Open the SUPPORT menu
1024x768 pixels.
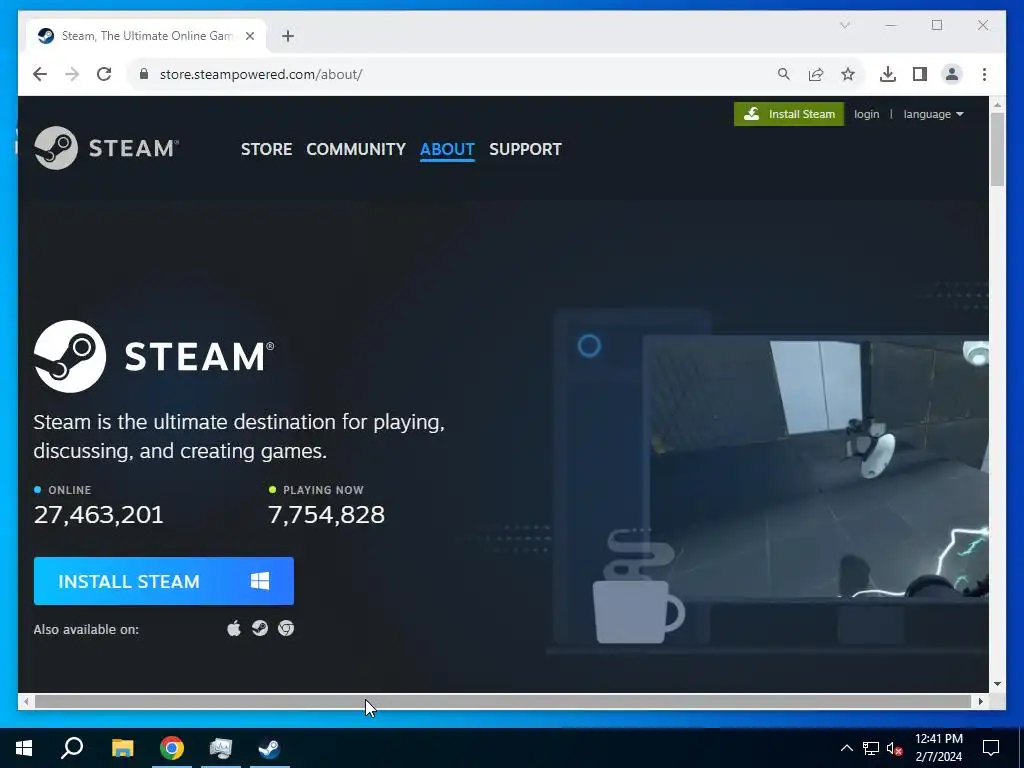525,149
